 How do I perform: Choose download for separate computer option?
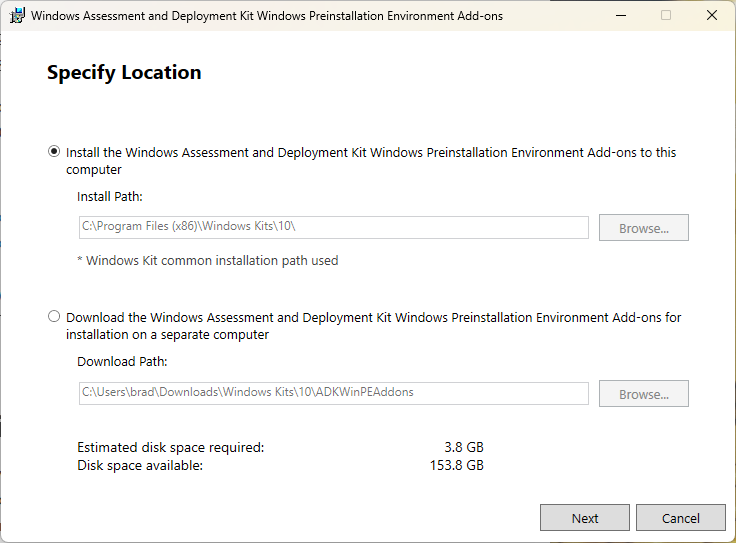pos(54,316)
